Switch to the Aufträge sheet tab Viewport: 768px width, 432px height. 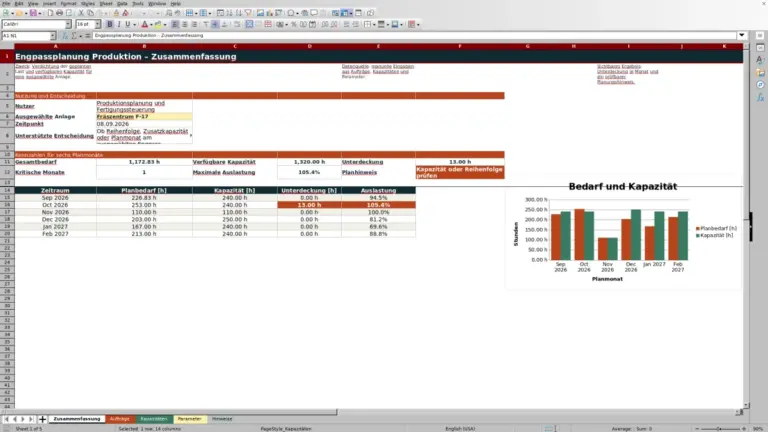pos(120,419)
